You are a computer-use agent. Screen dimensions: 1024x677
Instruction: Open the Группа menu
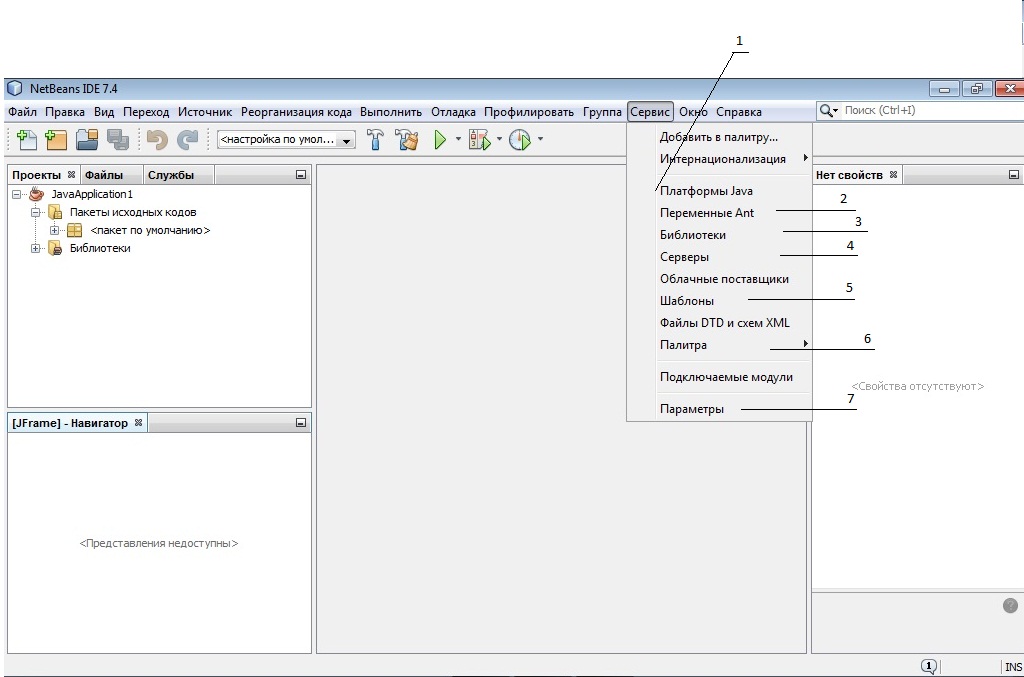tap(602, 112)
